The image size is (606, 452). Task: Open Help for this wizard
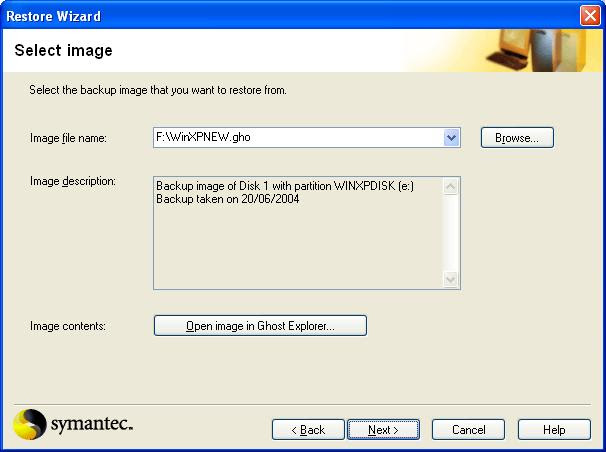point(554,430)
